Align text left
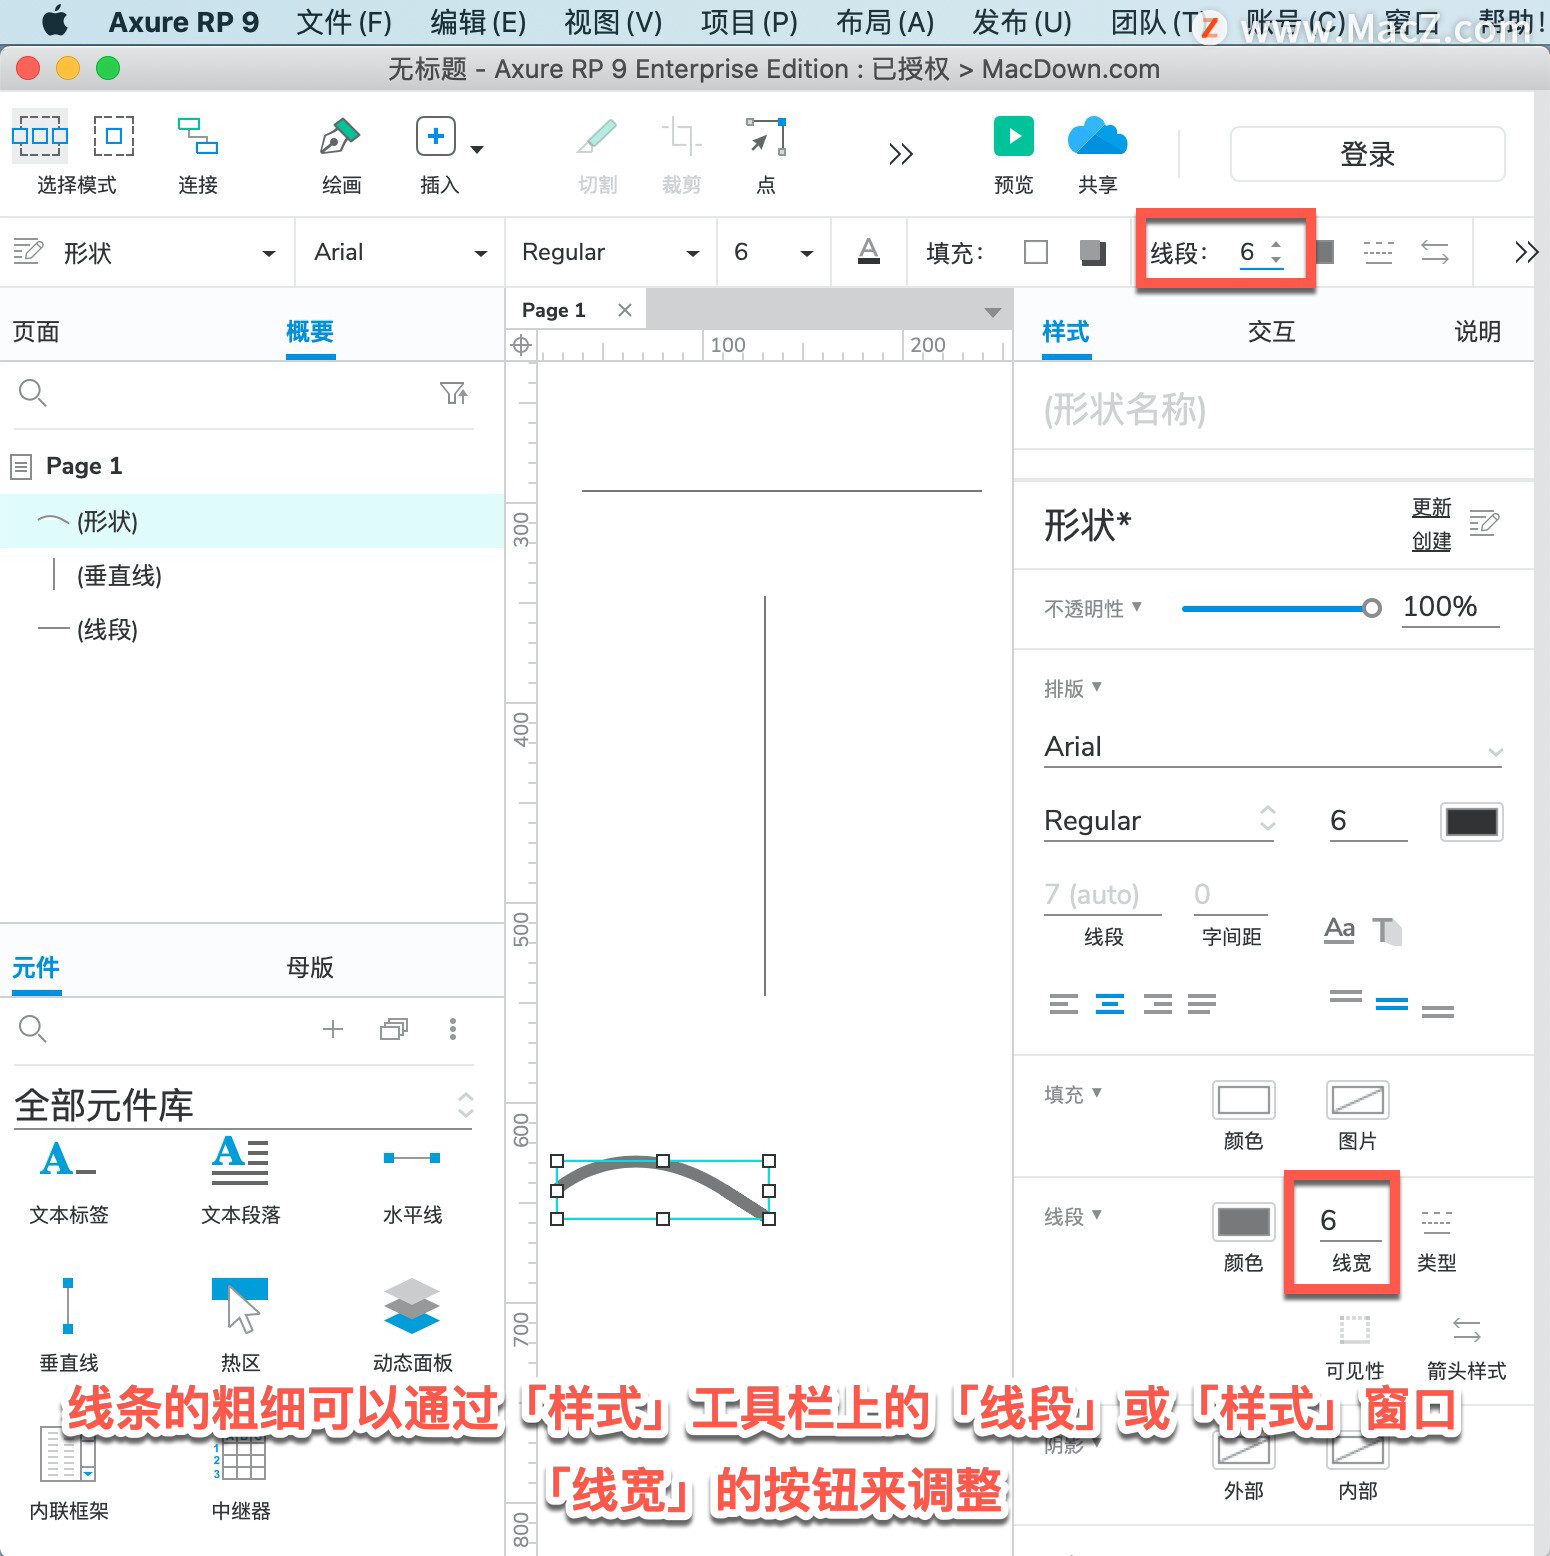The image size is (1550, 1556). click(x=1064, y=1004)
